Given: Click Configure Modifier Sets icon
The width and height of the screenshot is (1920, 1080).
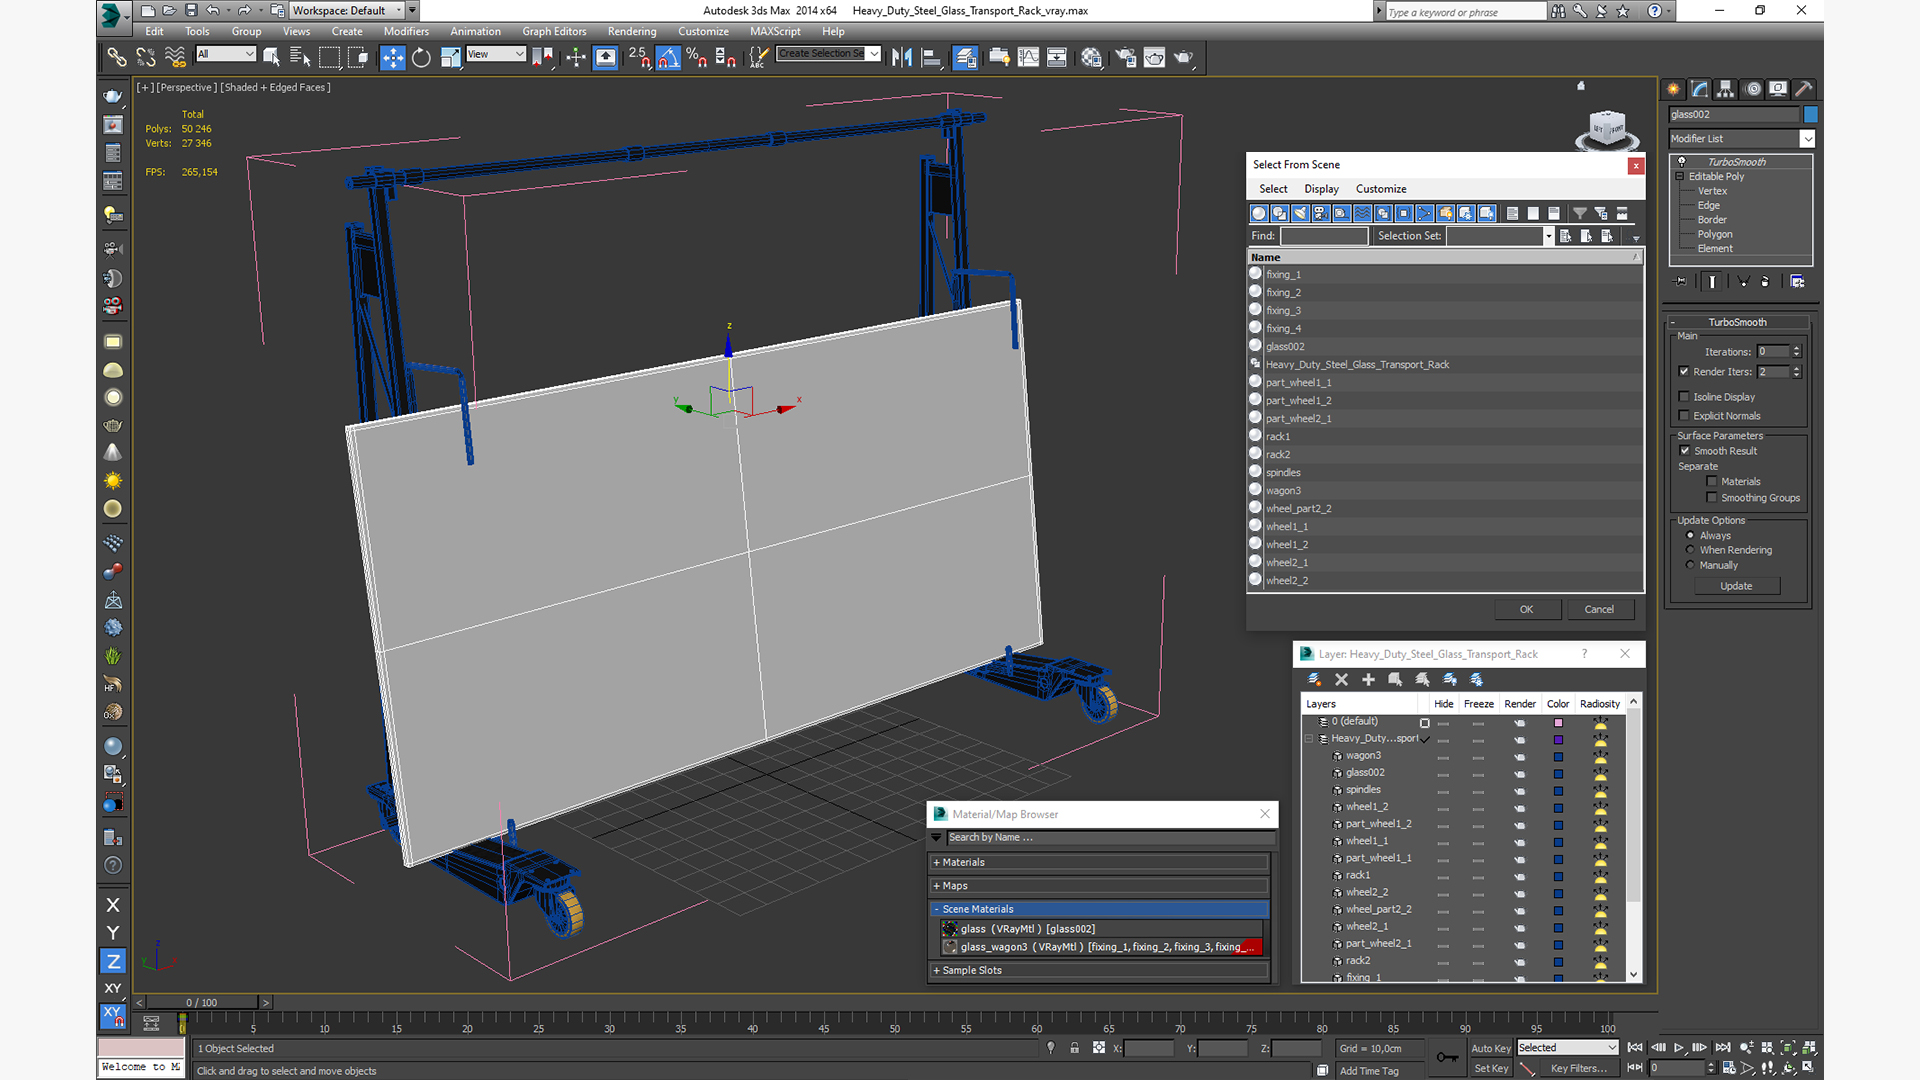Looking at the screenshot, I should pos(1797,282).
